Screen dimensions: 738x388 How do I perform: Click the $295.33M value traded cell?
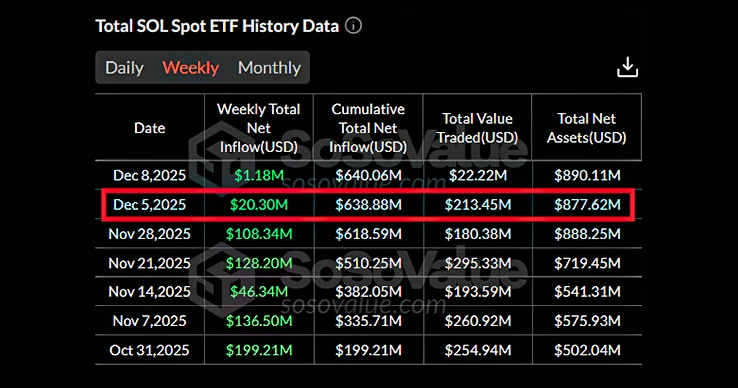[477, 263]
